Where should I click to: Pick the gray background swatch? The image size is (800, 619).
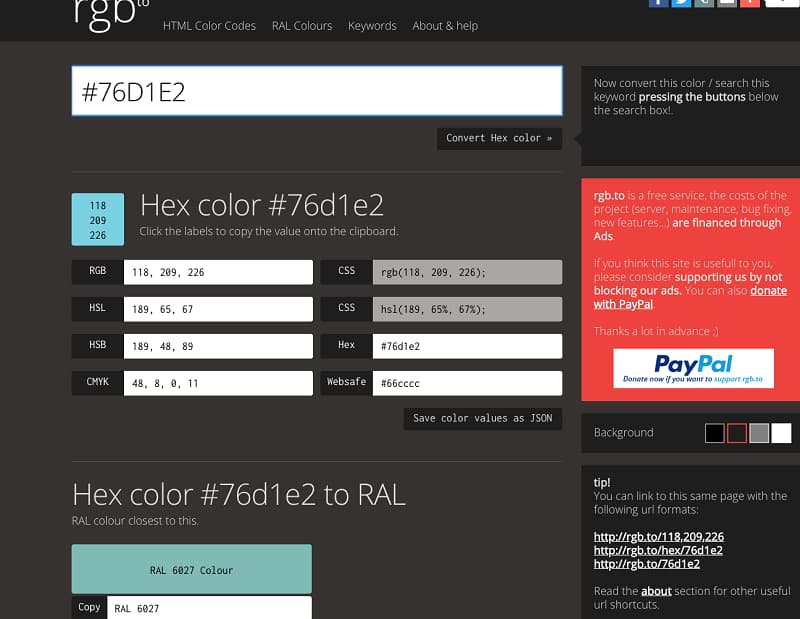tap(759, 433)
